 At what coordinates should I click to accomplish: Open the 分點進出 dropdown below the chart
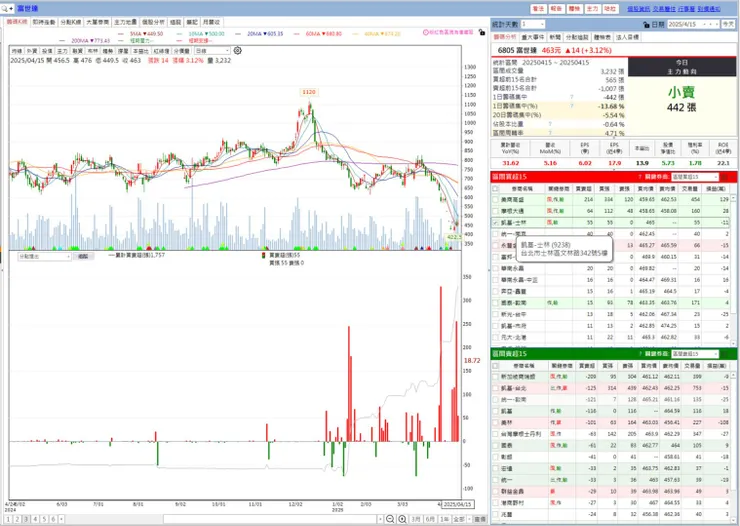click(x=44, y=257)
